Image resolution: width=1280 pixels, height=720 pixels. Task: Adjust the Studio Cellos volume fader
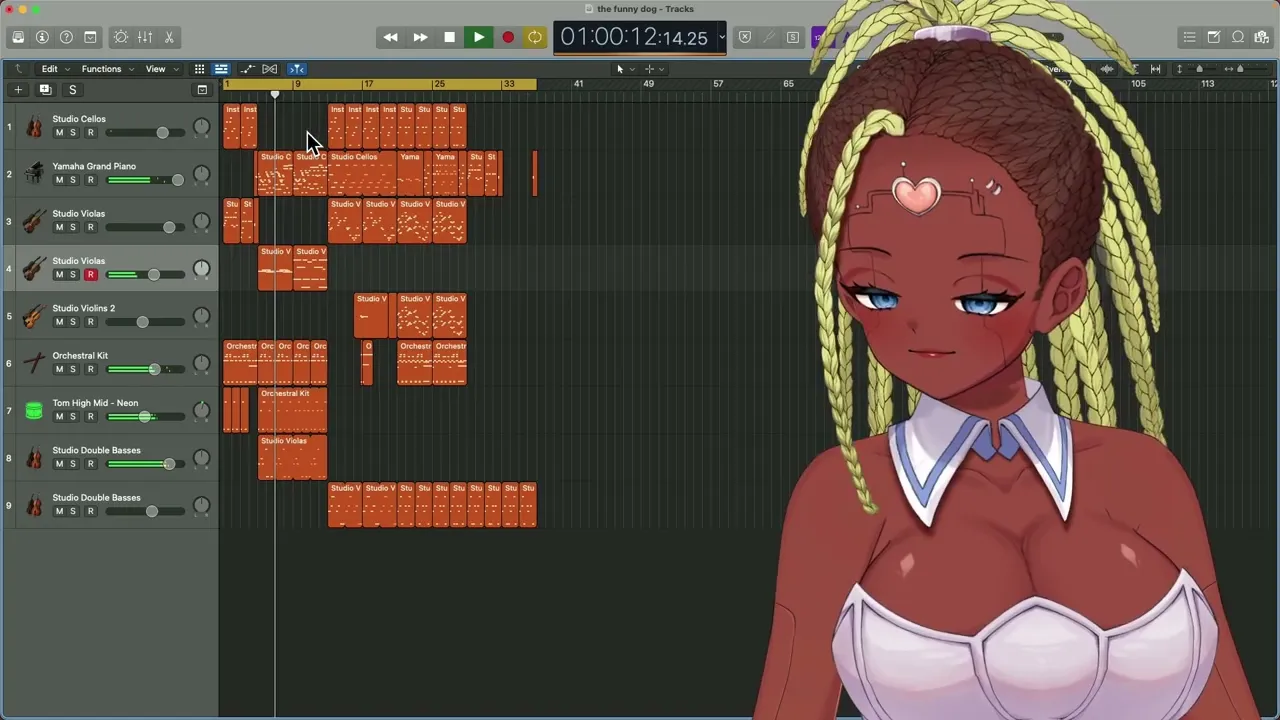(x=162, y=133)
